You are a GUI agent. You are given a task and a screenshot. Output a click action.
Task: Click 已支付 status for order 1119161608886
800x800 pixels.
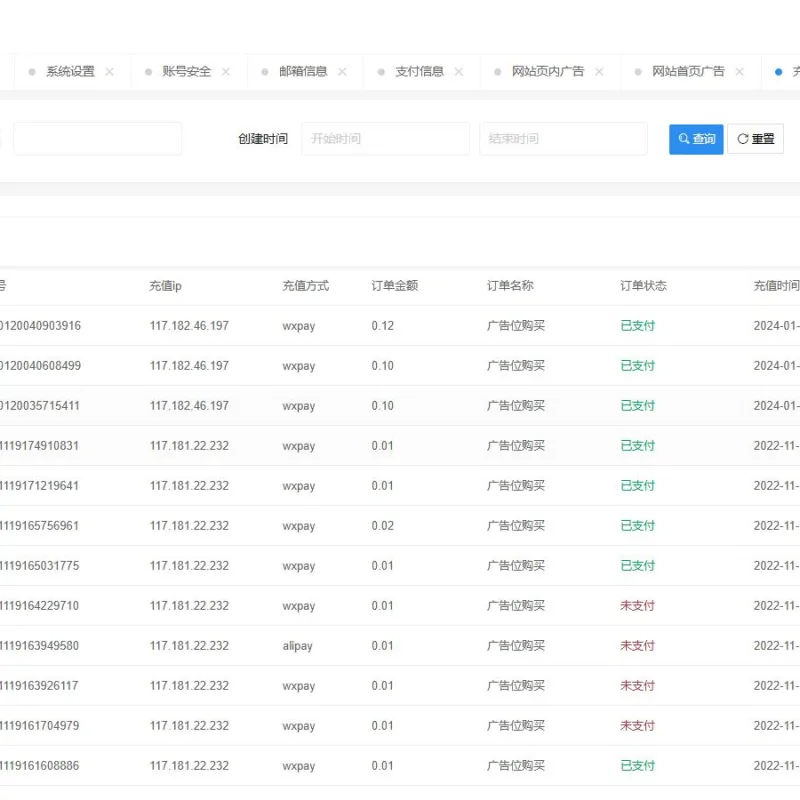[x=637, y=765]
